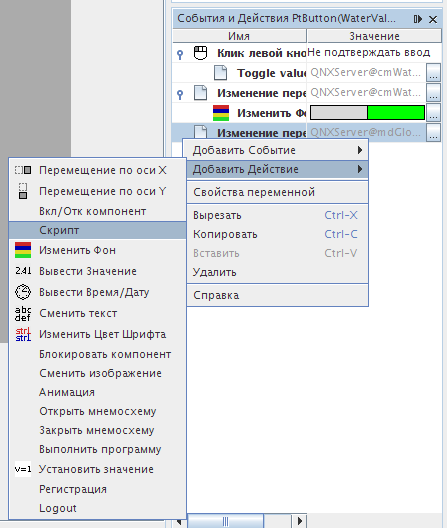Image resolution: width=447 pixels, height=528 pixels.
Task: Click the Не подтверждать ввод value cell
Action: pyautogui.click(x=374, y=53)
